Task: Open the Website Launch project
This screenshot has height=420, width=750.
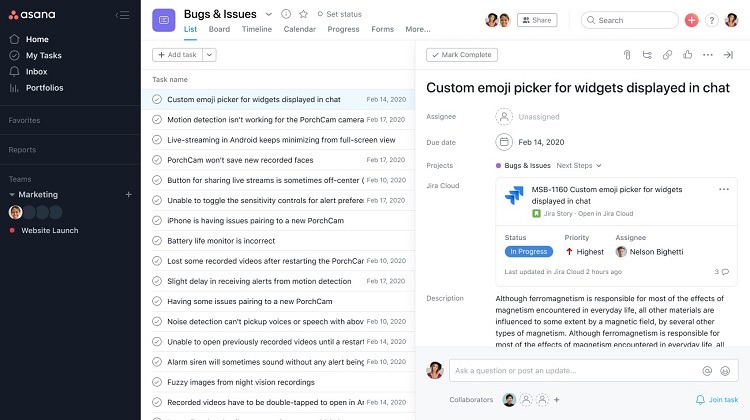Action: (x=50, y=231)
